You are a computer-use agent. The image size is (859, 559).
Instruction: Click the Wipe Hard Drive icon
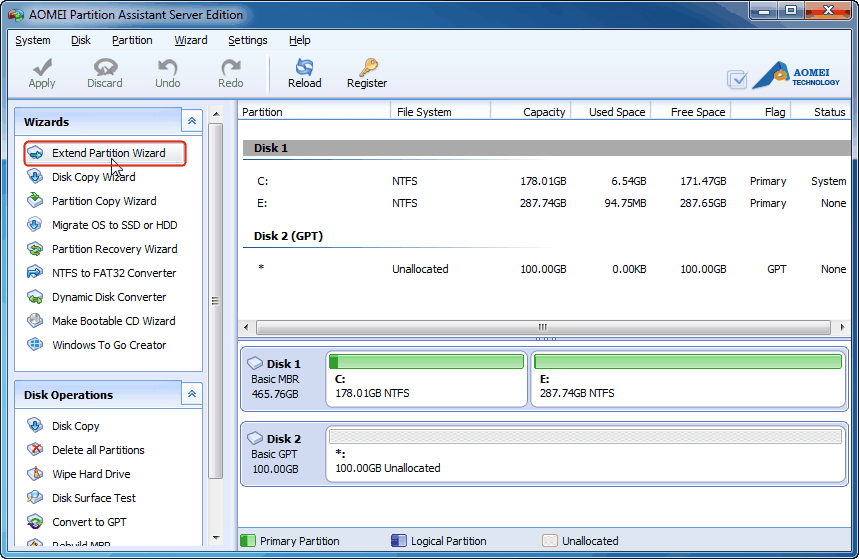tap(35, 474)
